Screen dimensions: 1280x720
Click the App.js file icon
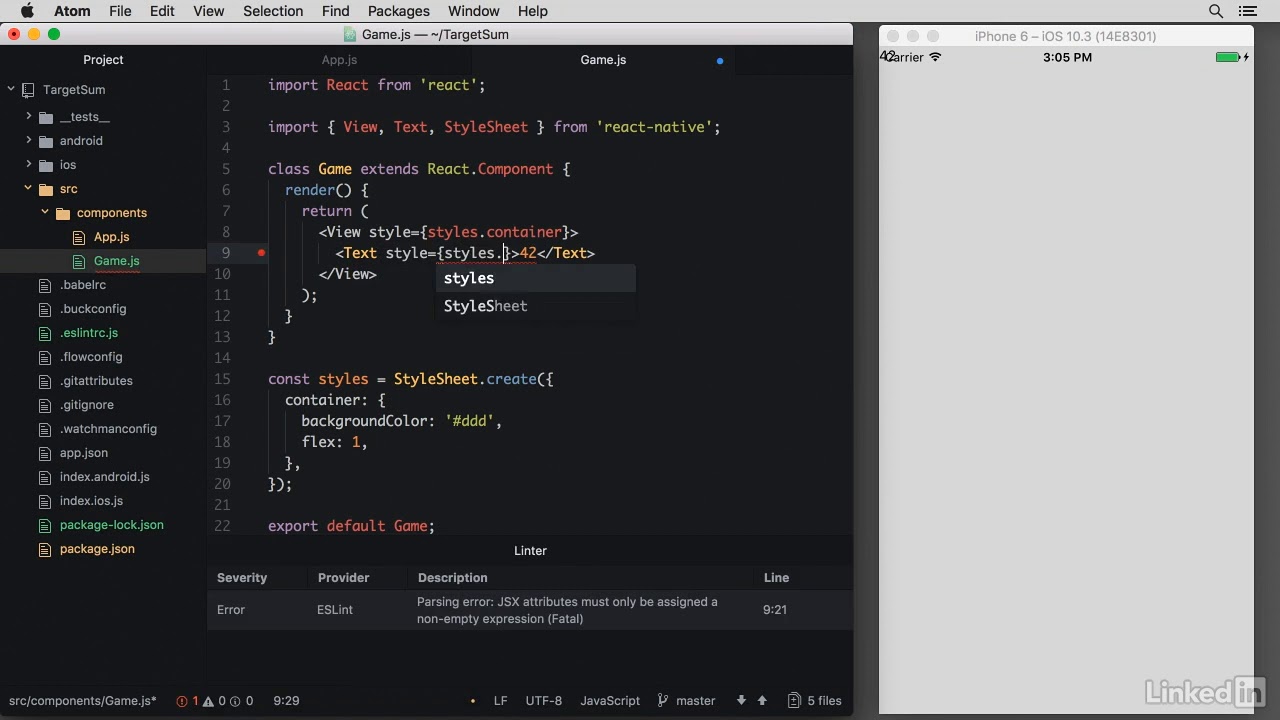click(x=80, y=237)
